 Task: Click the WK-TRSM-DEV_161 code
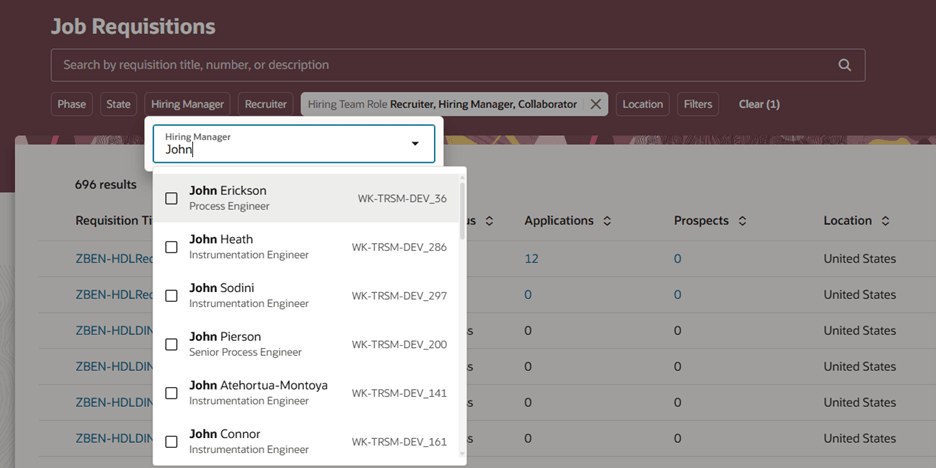point(399,442)
